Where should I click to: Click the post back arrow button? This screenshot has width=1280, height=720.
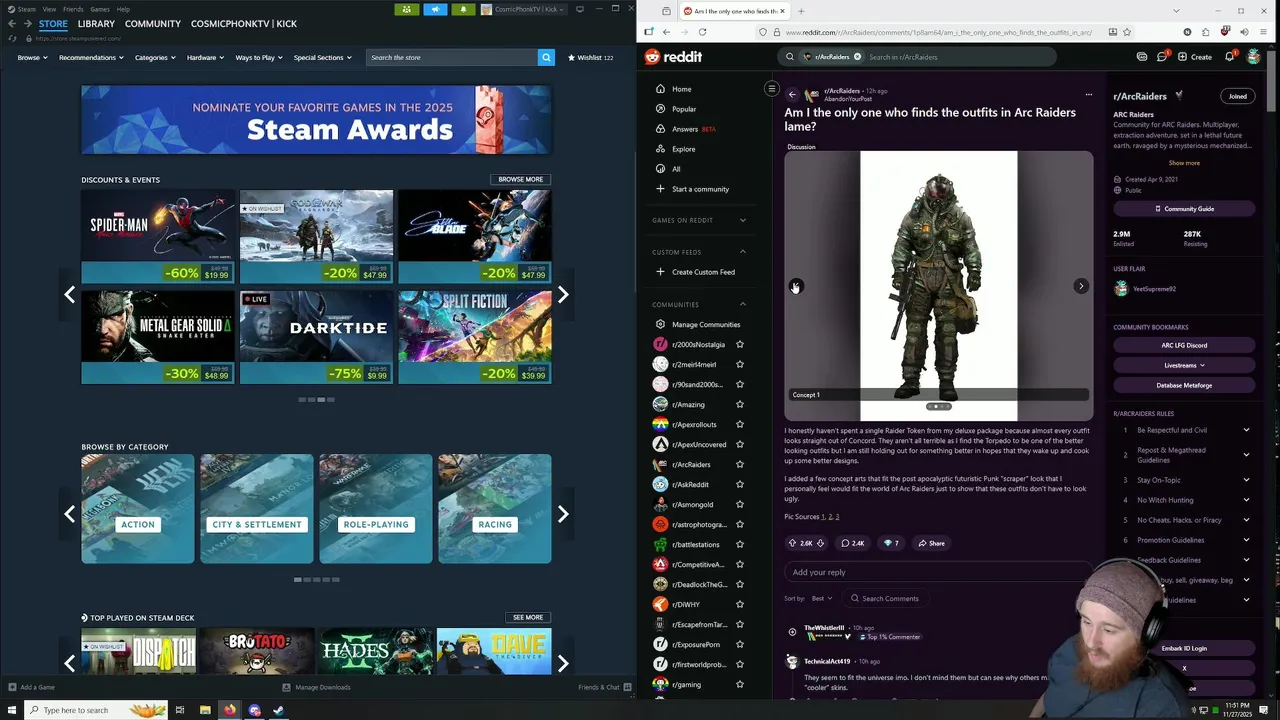point(792,95)
